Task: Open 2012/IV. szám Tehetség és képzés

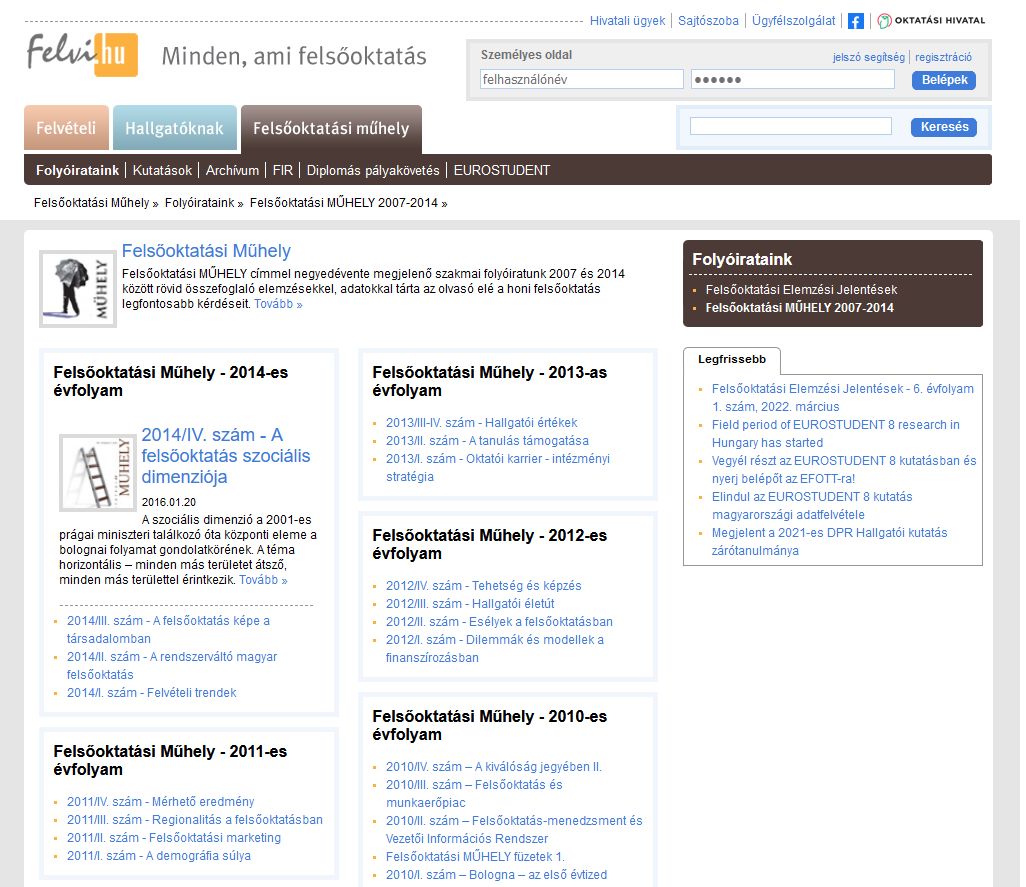Action: pos(484,585)
